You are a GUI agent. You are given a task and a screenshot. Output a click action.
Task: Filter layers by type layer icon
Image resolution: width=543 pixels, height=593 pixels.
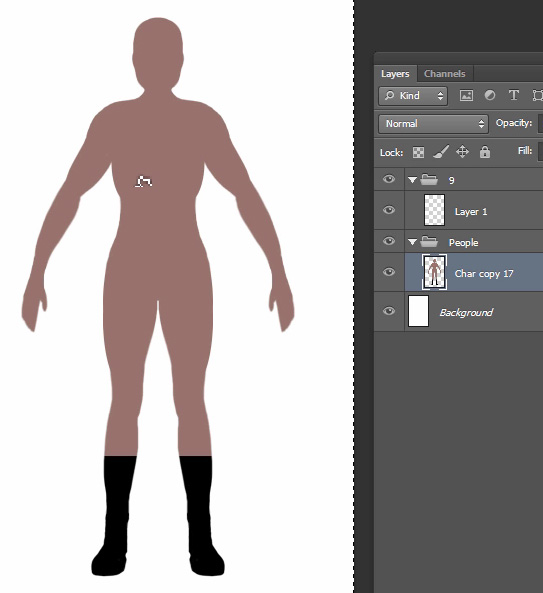pos(514,95)
